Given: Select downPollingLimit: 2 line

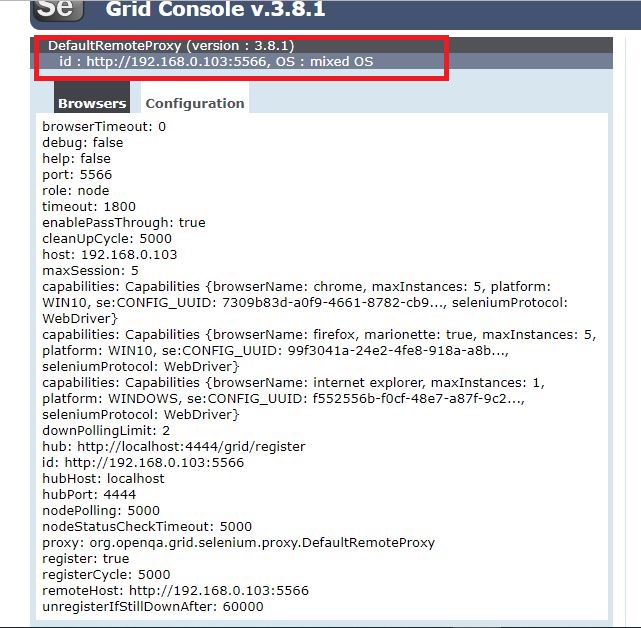Looking at the screenshot, I should 106,430.
